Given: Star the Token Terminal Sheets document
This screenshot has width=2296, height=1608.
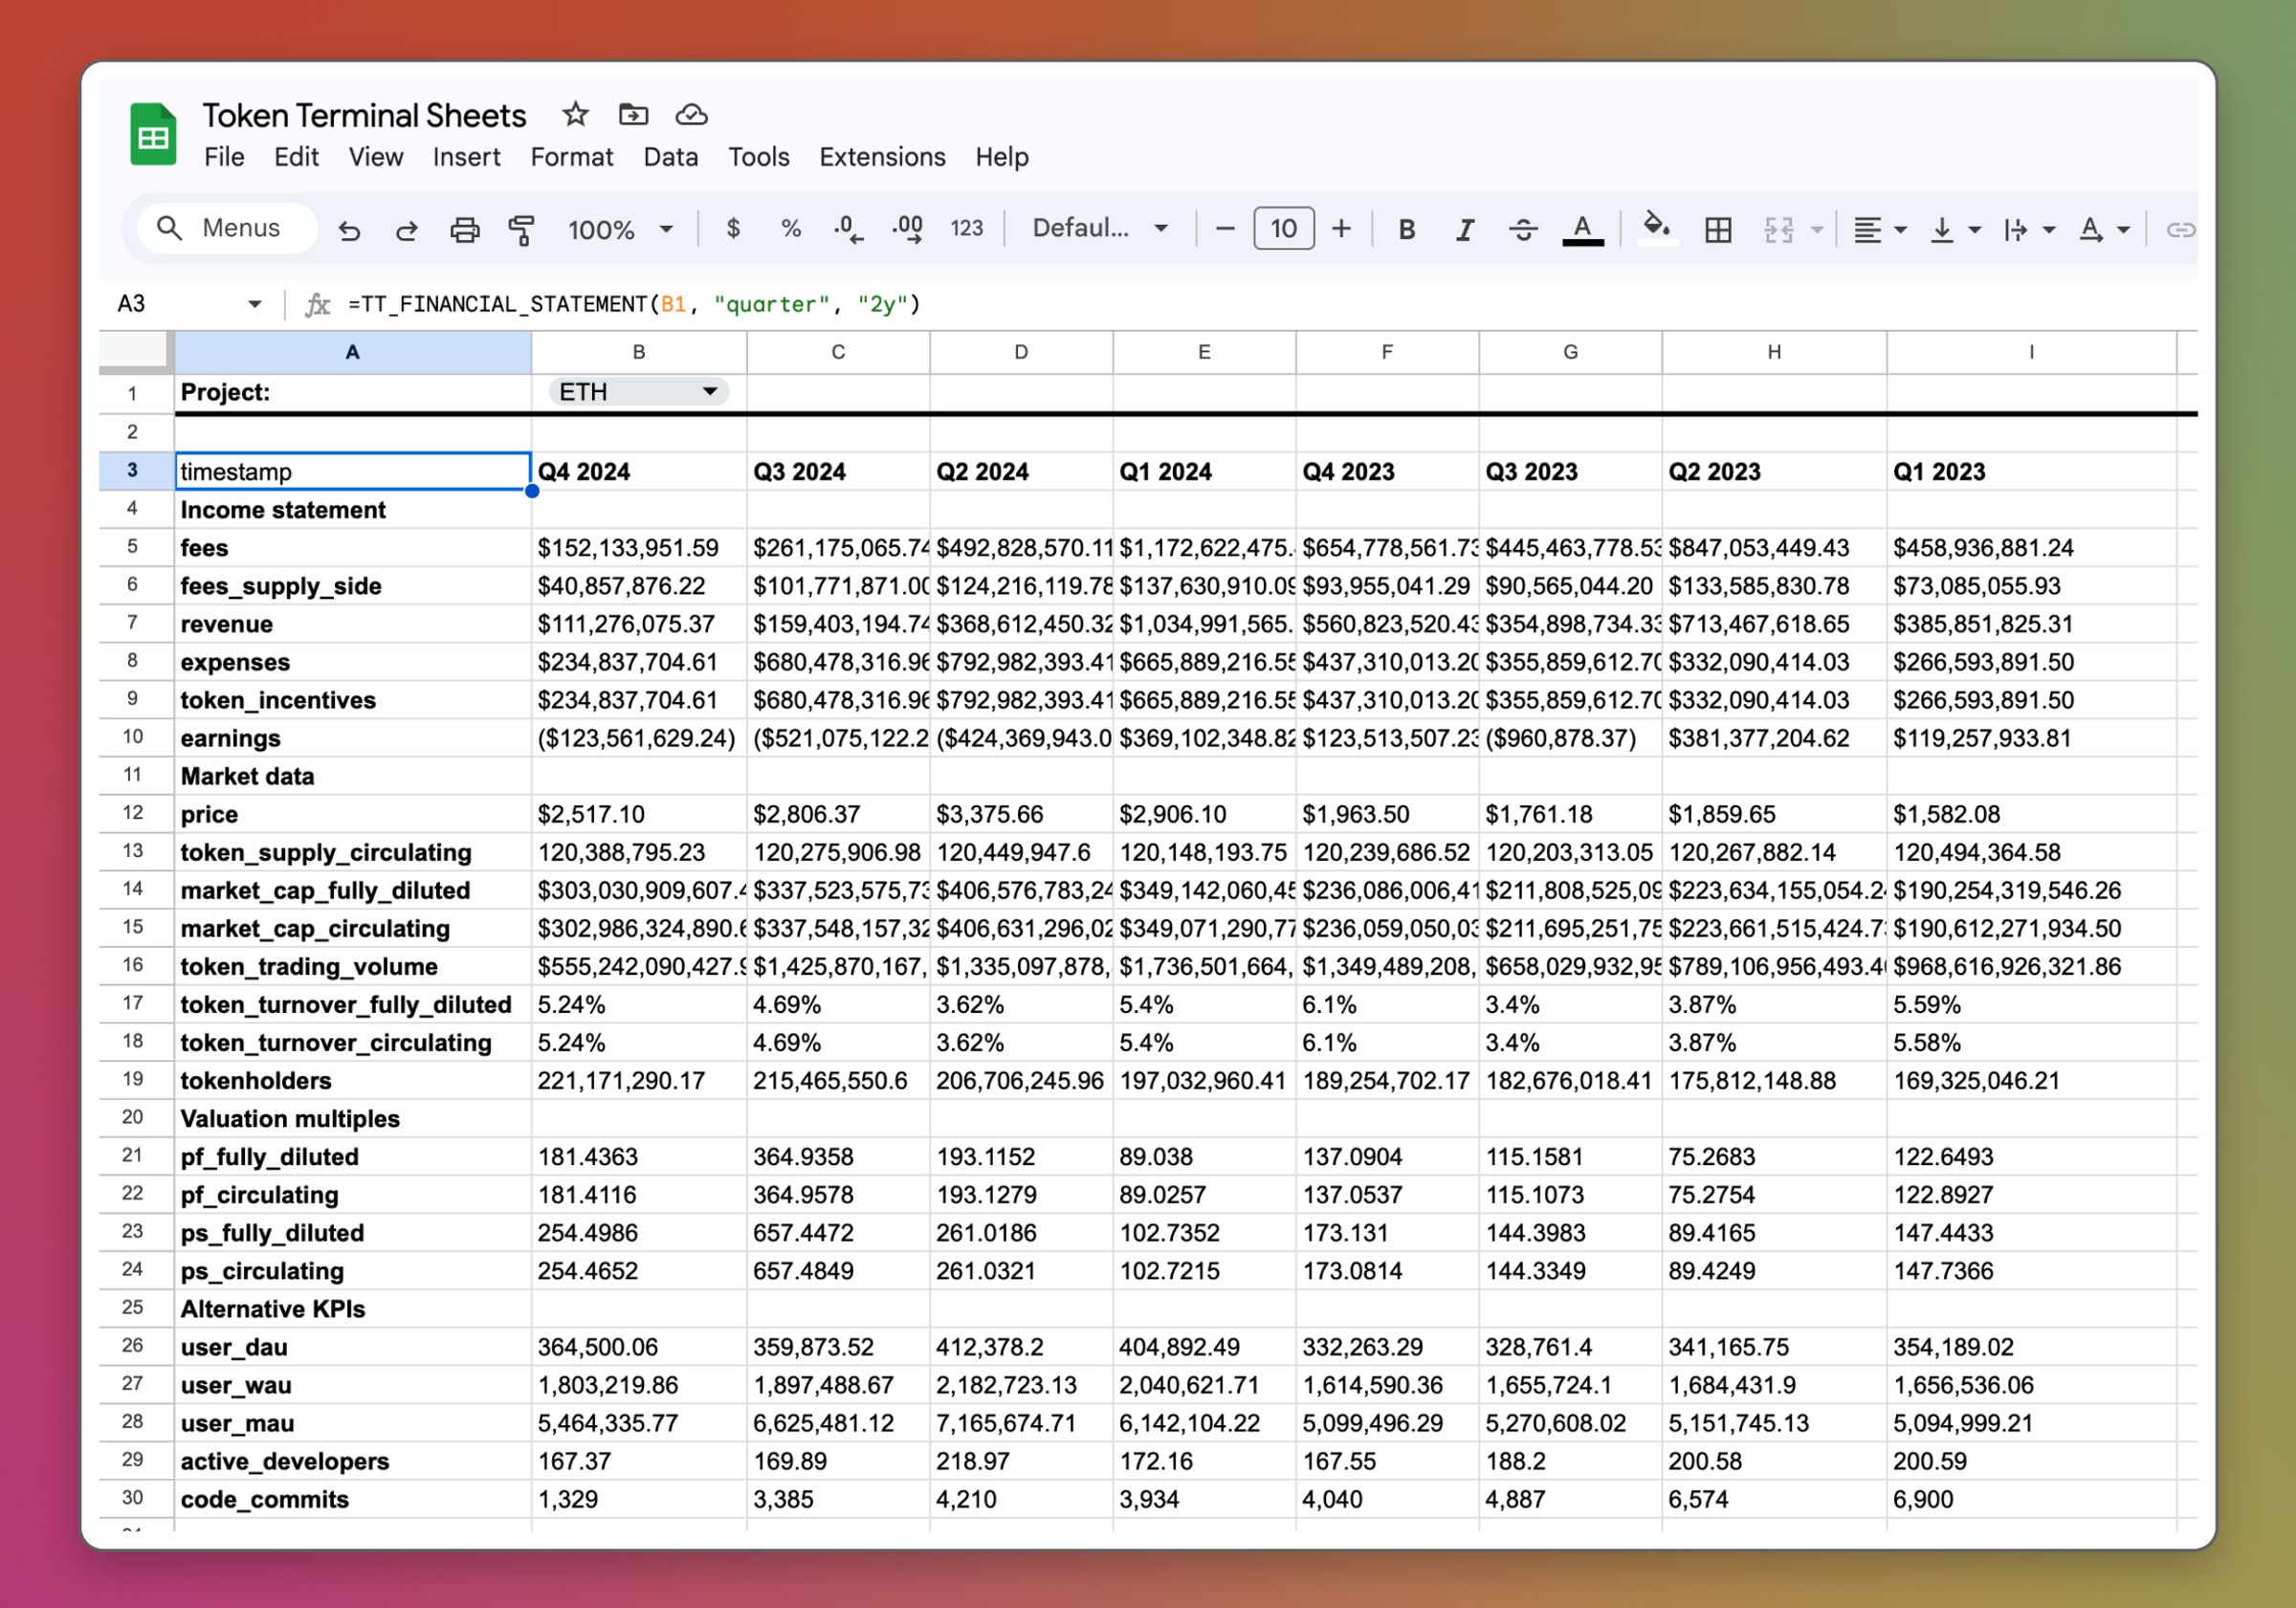Looking at the screenshot, I should tap(575, 114).
